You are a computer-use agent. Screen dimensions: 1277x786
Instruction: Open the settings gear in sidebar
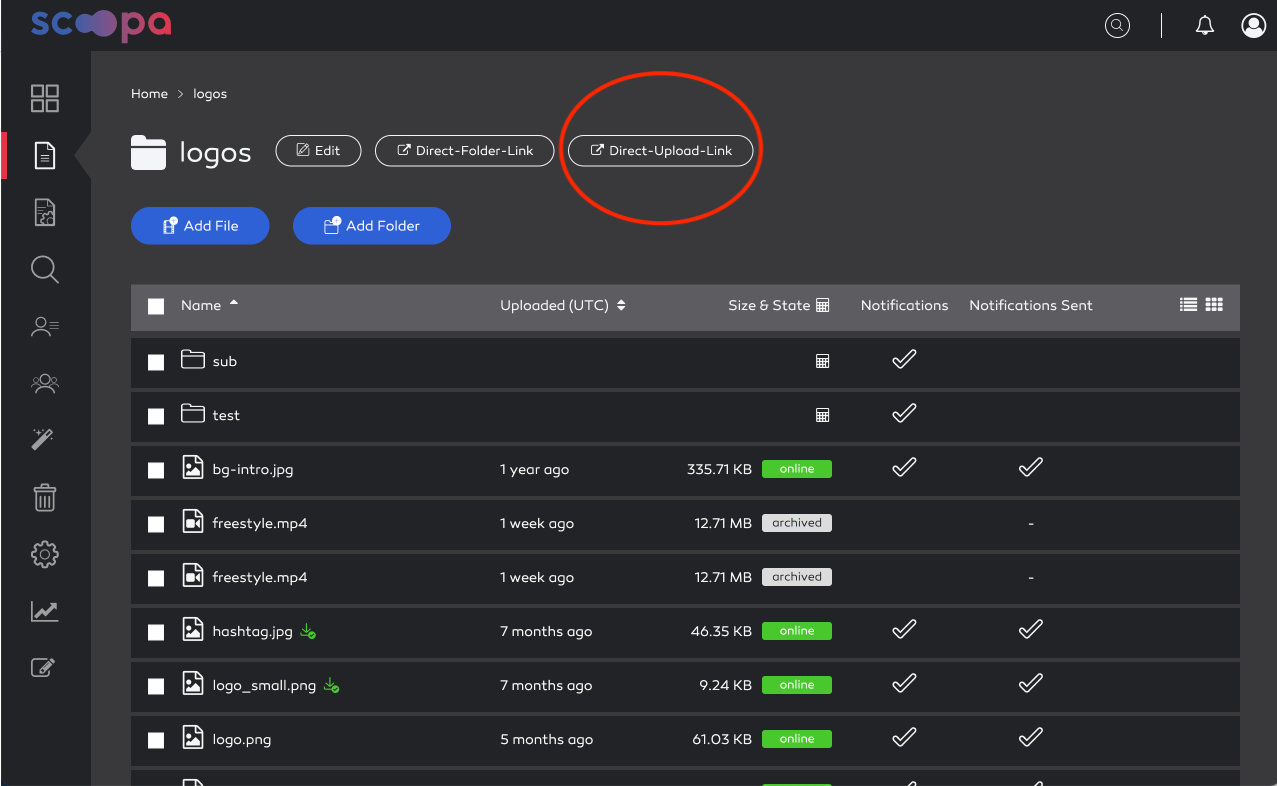coord(45,554)
